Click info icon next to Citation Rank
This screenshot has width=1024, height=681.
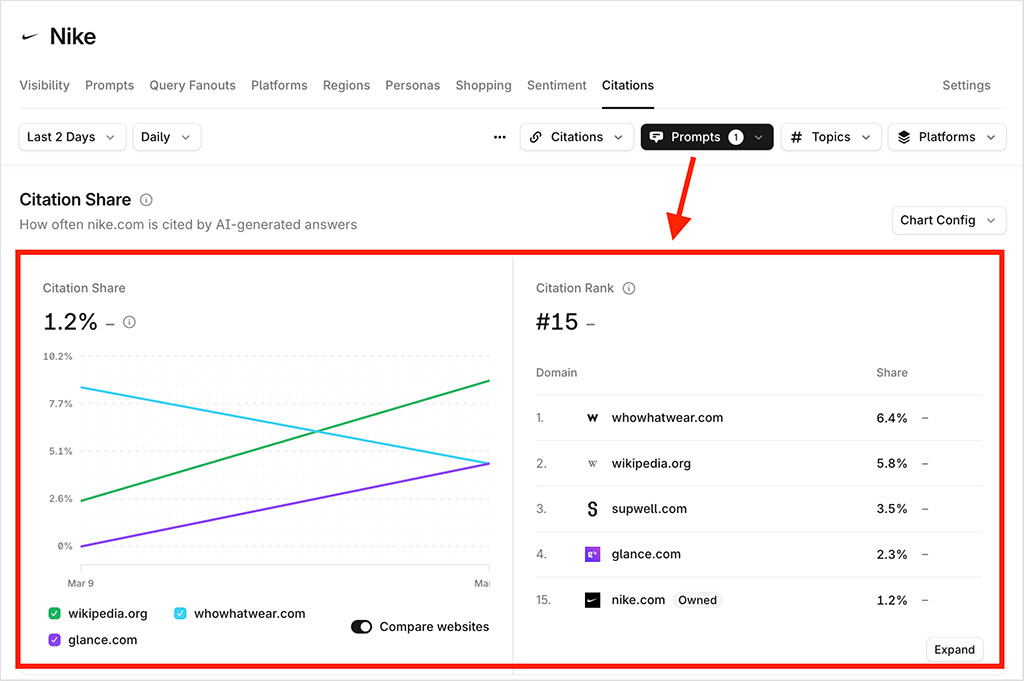[x=629, y=288]
